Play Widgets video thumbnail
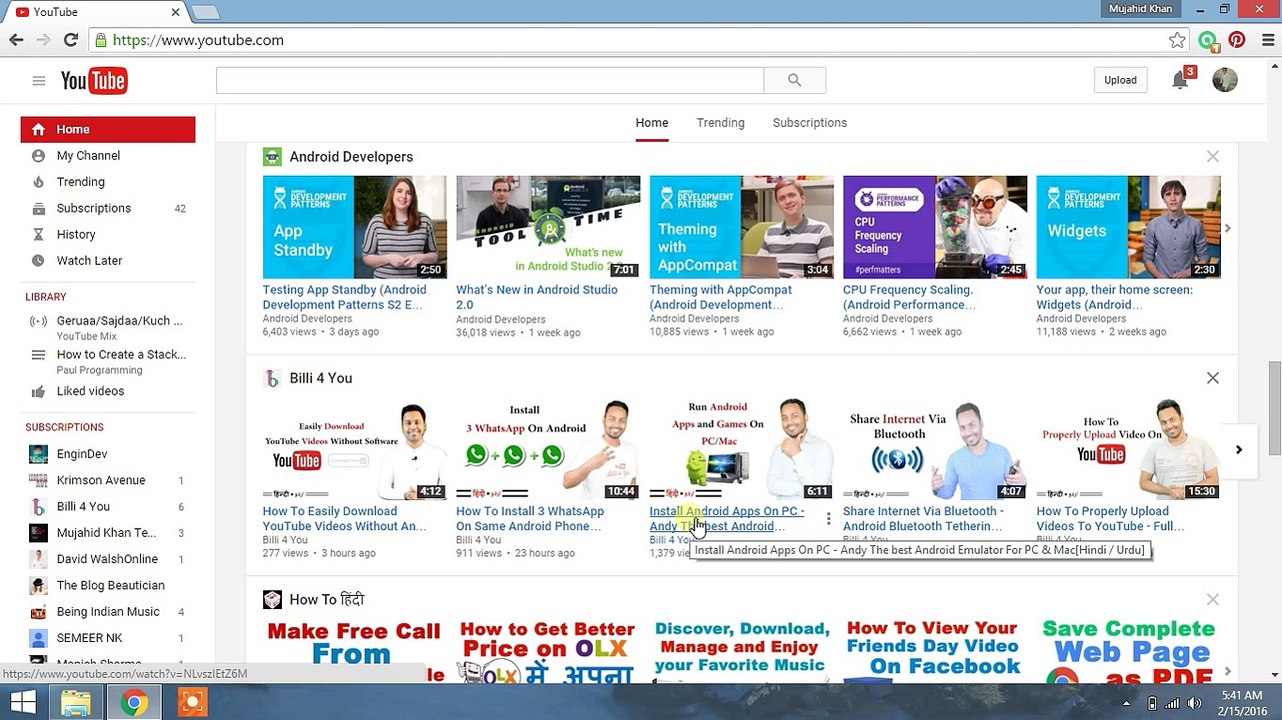This screenshot has height=720, width=1282. pyautogui.click(x=1128, y=227)
